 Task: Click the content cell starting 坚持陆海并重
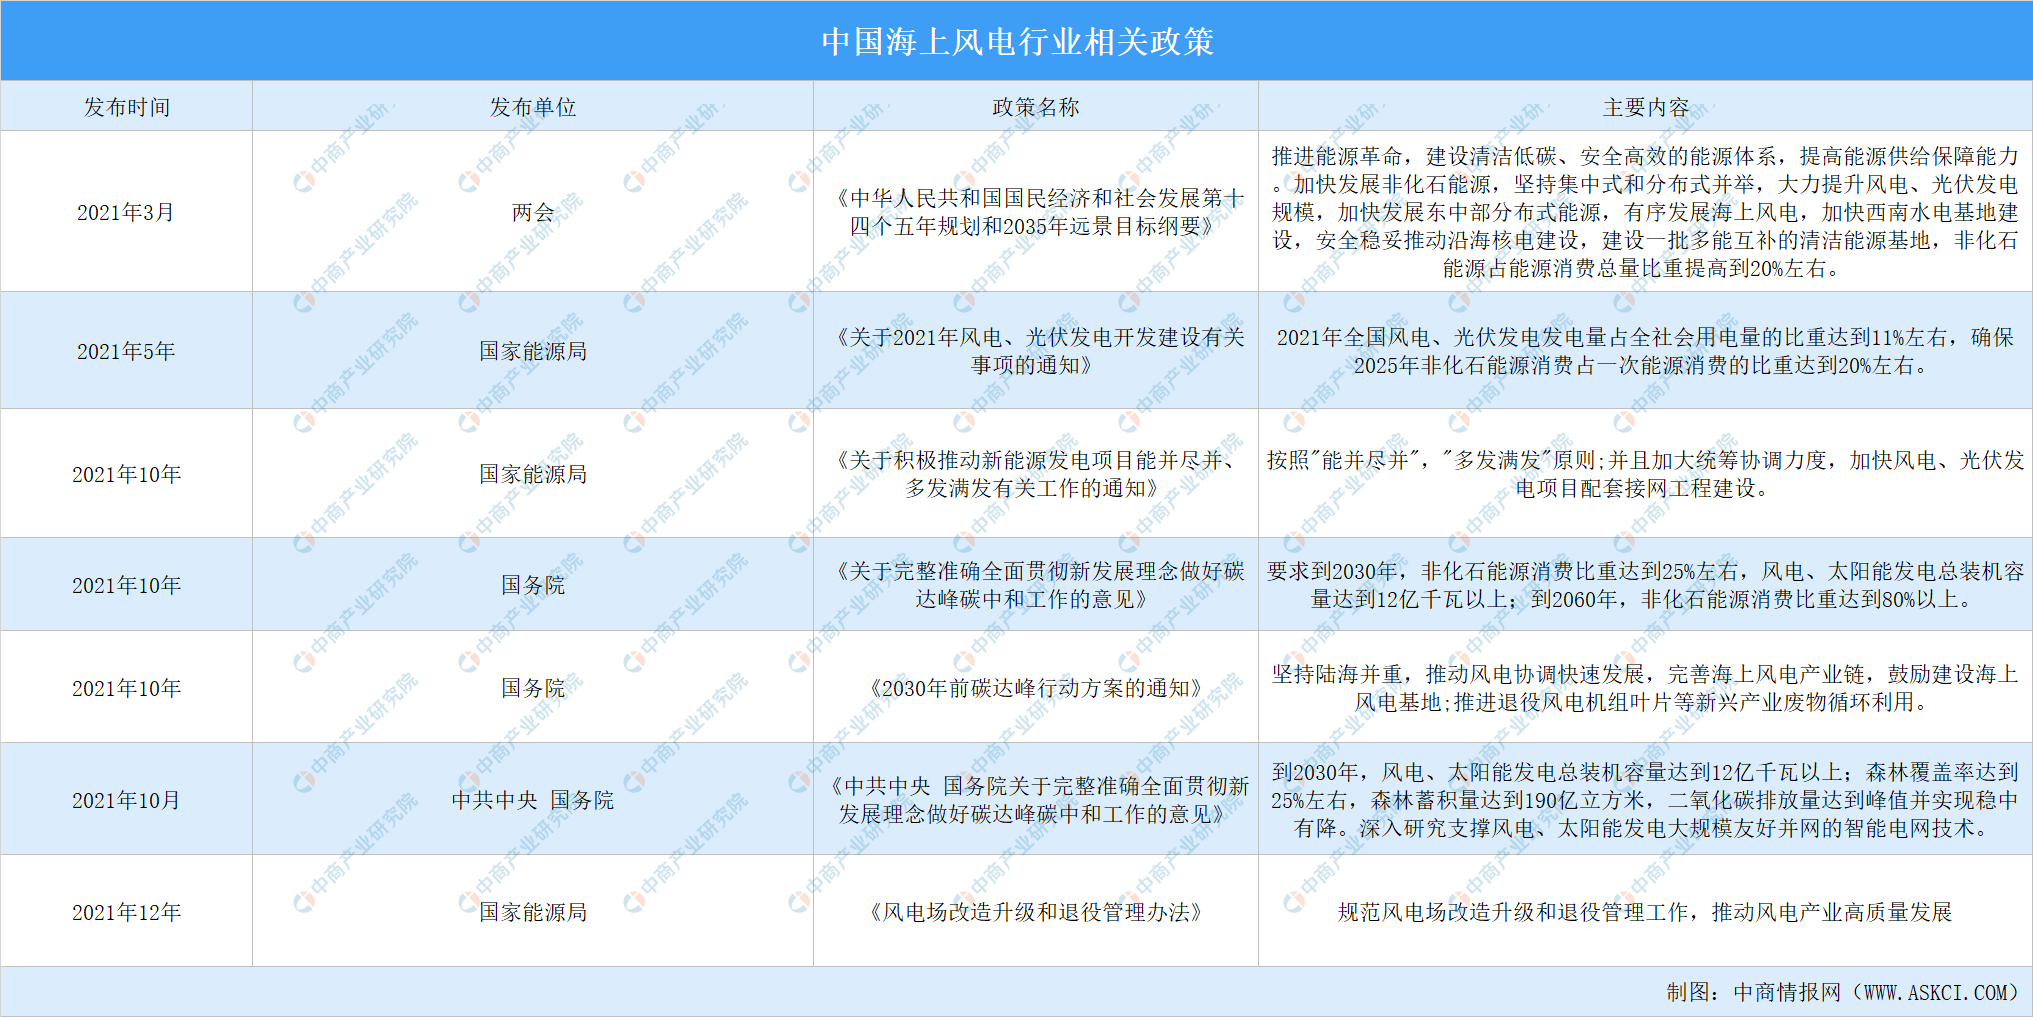(1646, 688)
